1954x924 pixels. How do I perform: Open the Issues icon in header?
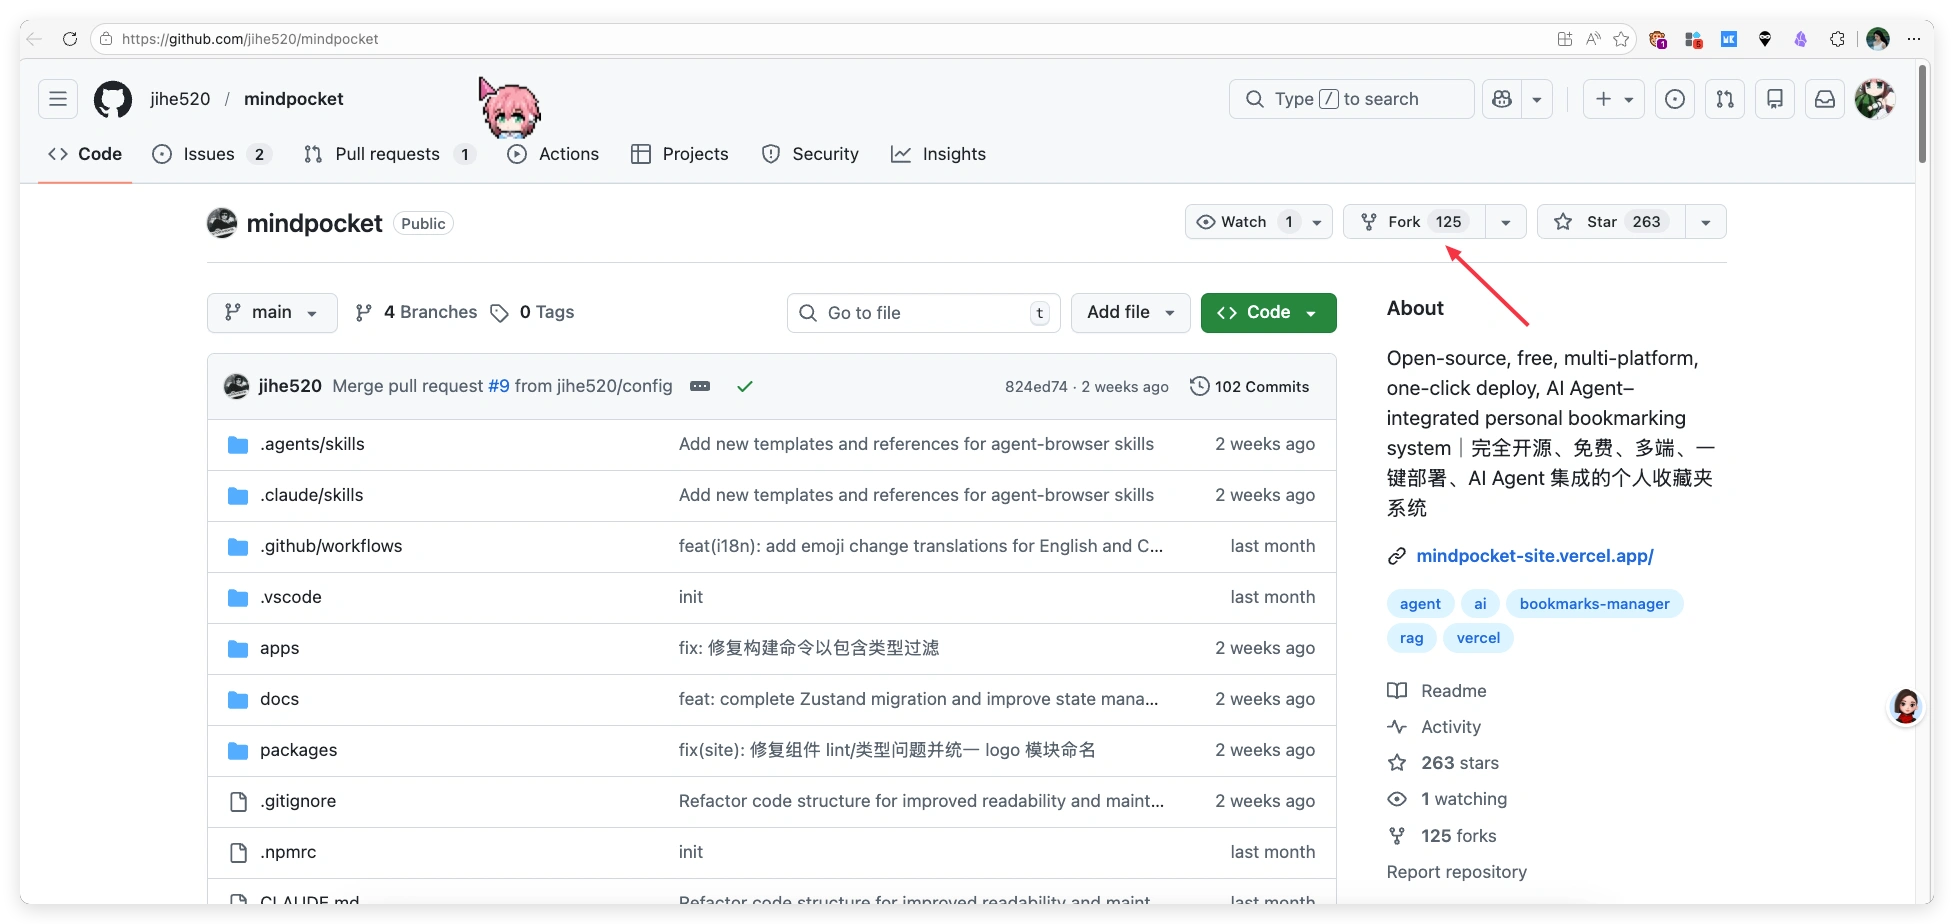click(1675, 99)
